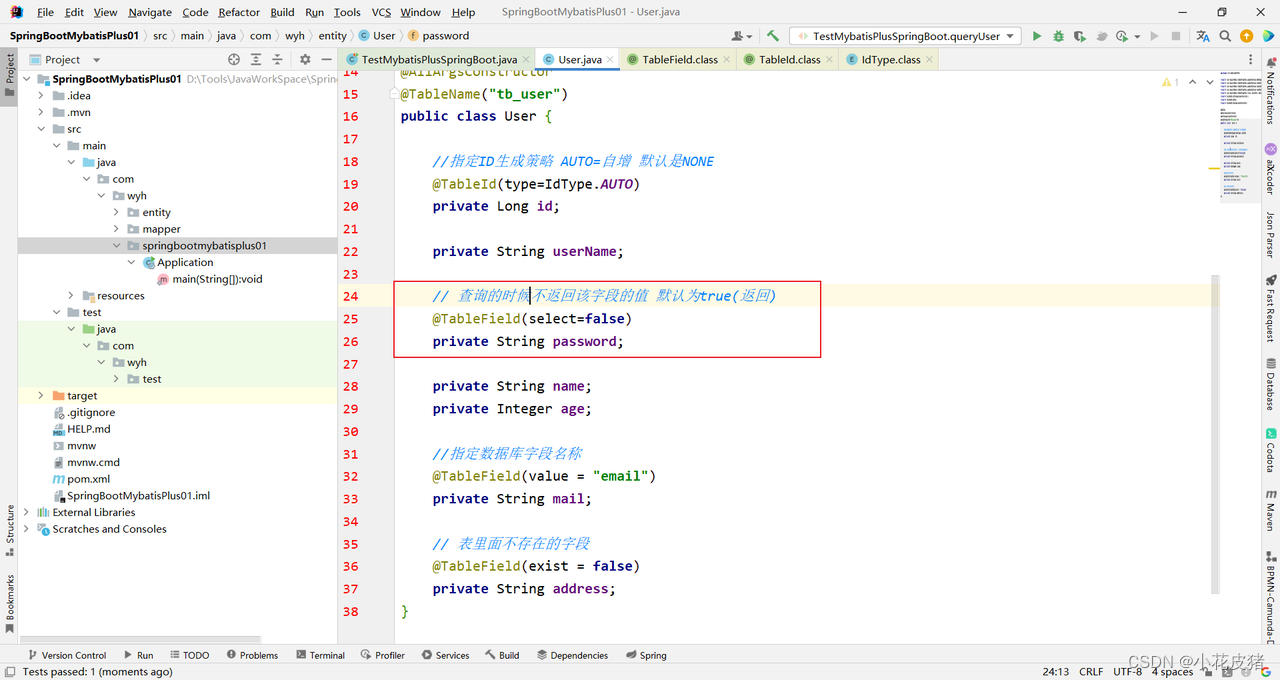Viewport: 1280px width, 680px height.
Task: Expand External Libraries node
Action: pos(26,513)
